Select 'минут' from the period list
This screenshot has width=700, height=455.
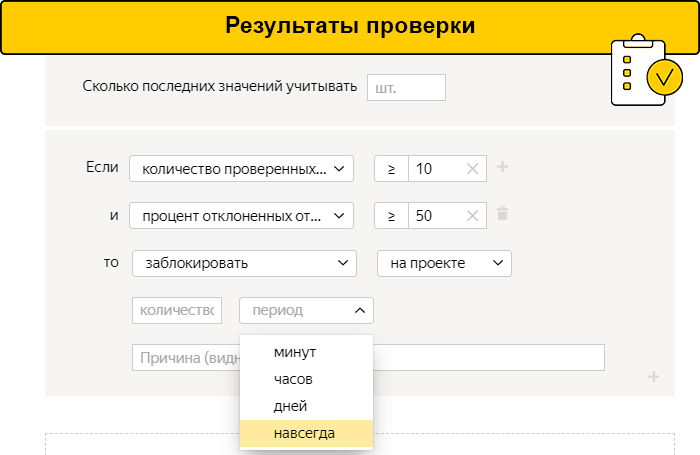[295, 352]
